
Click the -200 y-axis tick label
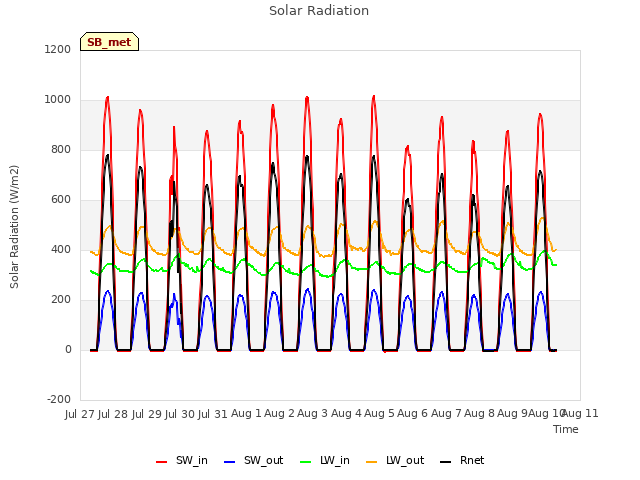coord(59,400)
